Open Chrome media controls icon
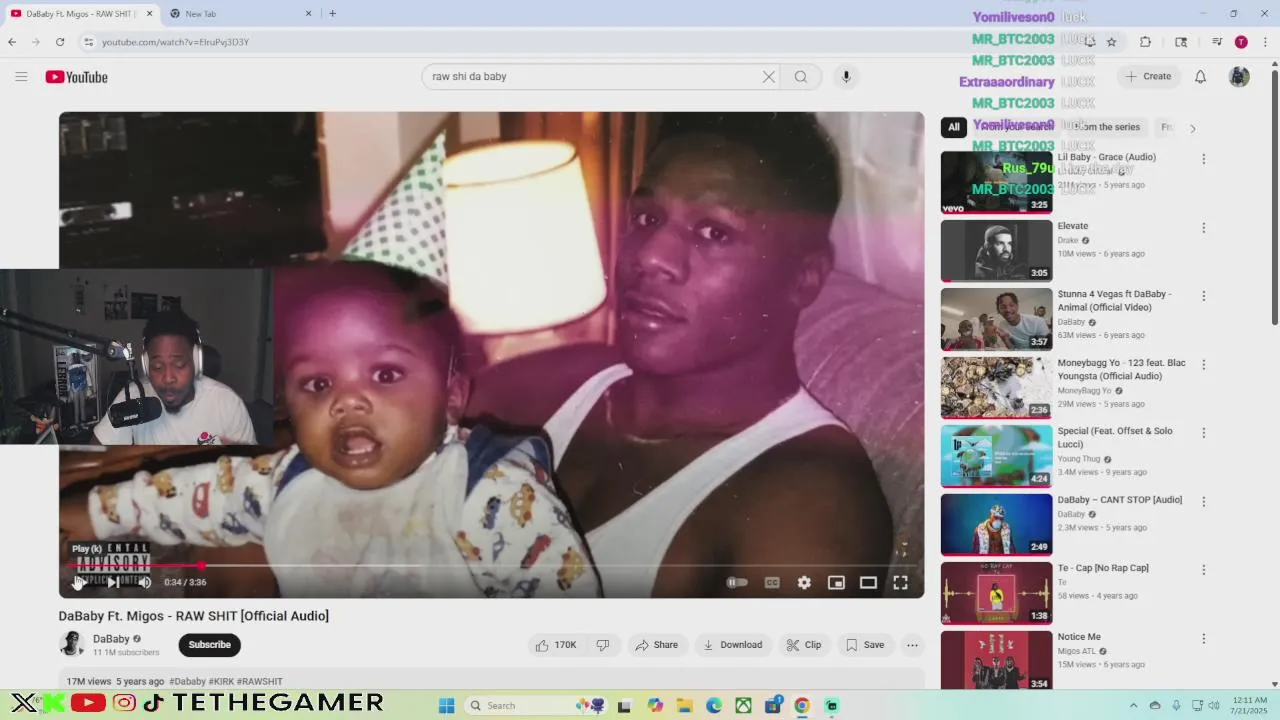The image size is (1280, 720). point(1217,42)
